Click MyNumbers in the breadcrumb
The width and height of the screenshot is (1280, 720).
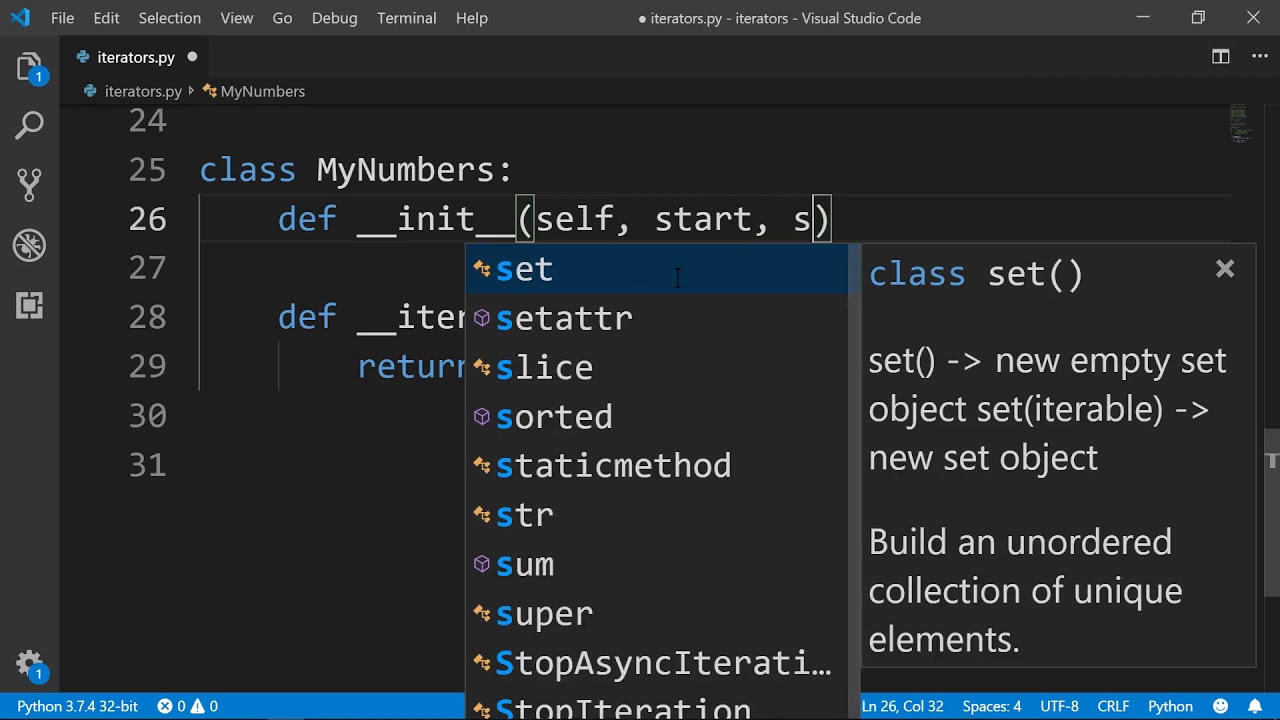[262, 91]
